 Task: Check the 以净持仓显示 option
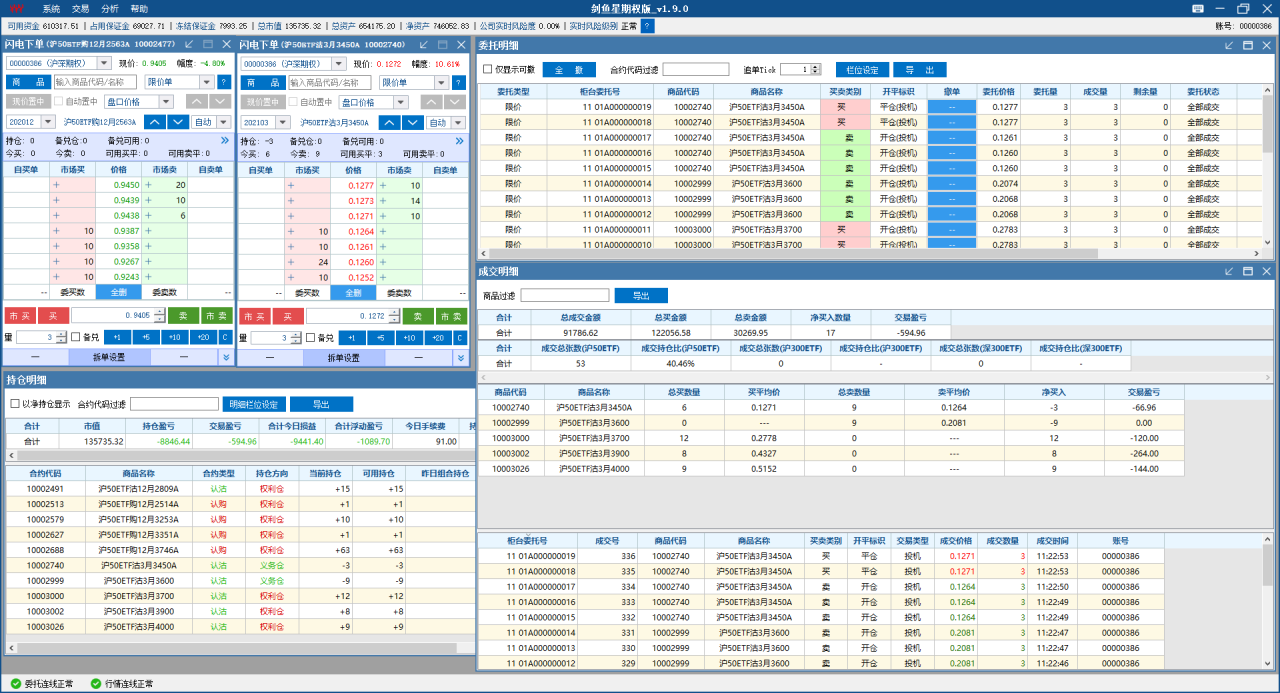(x=15, y=404)
